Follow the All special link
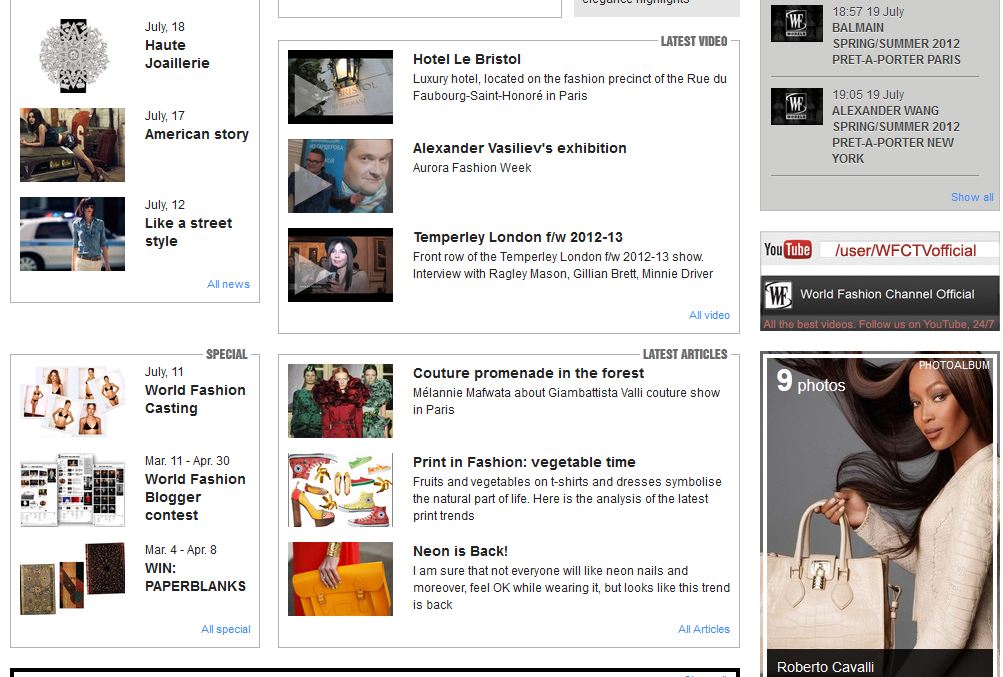This screenshot has width=1003, height=677. tap(226, 630)
